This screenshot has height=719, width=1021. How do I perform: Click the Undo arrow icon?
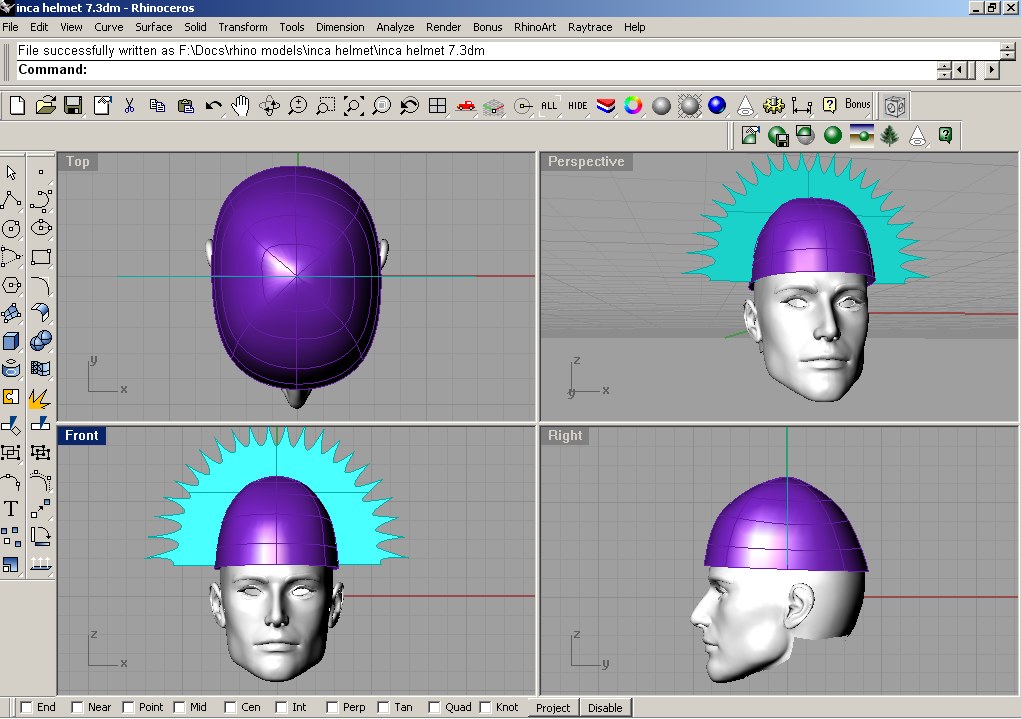[x=213, y=105]
